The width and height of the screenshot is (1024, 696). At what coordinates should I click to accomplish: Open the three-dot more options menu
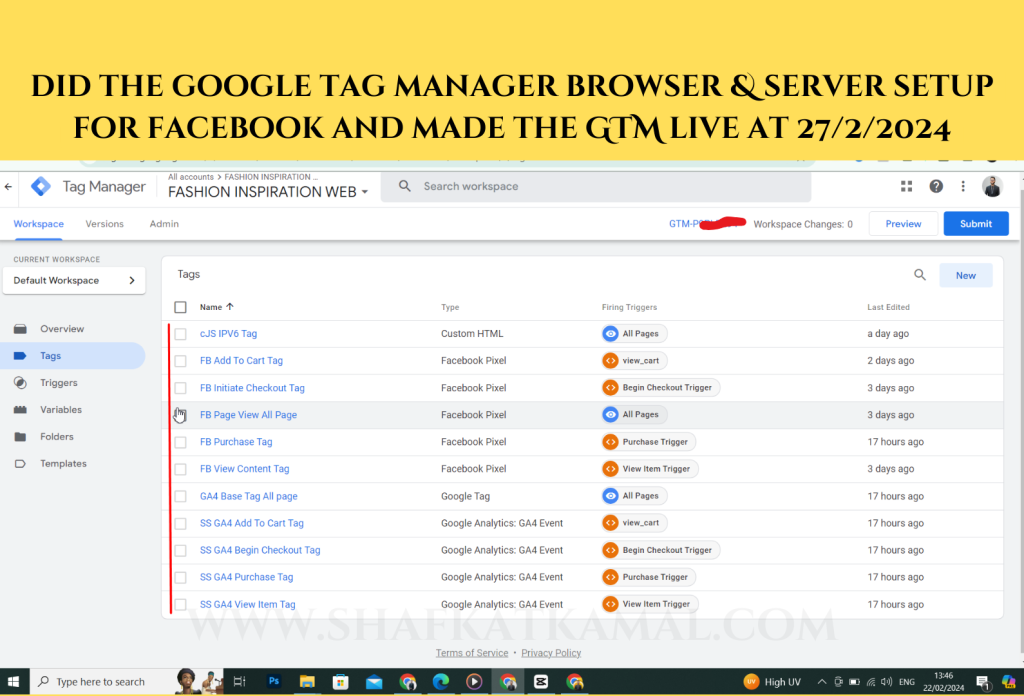[963, 187]
